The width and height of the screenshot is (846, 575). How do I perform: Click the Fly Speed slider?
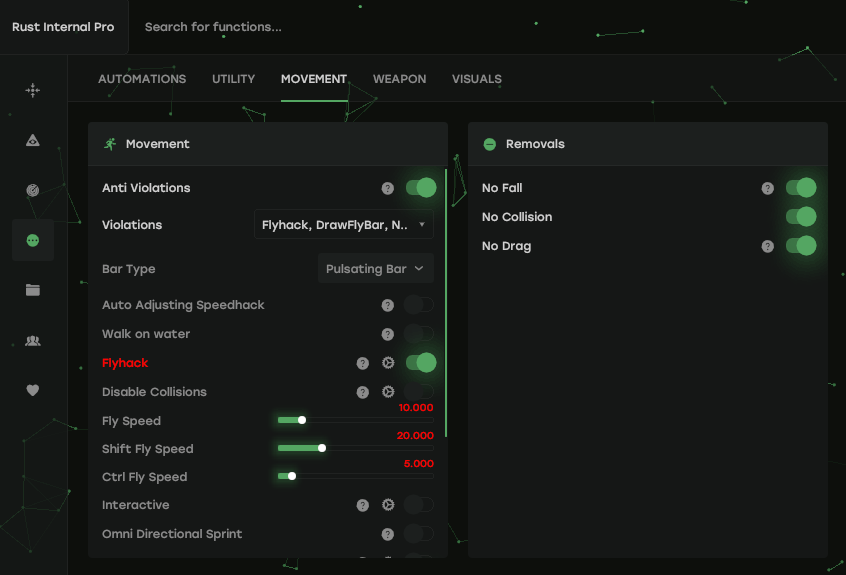(x=356, y=420)
